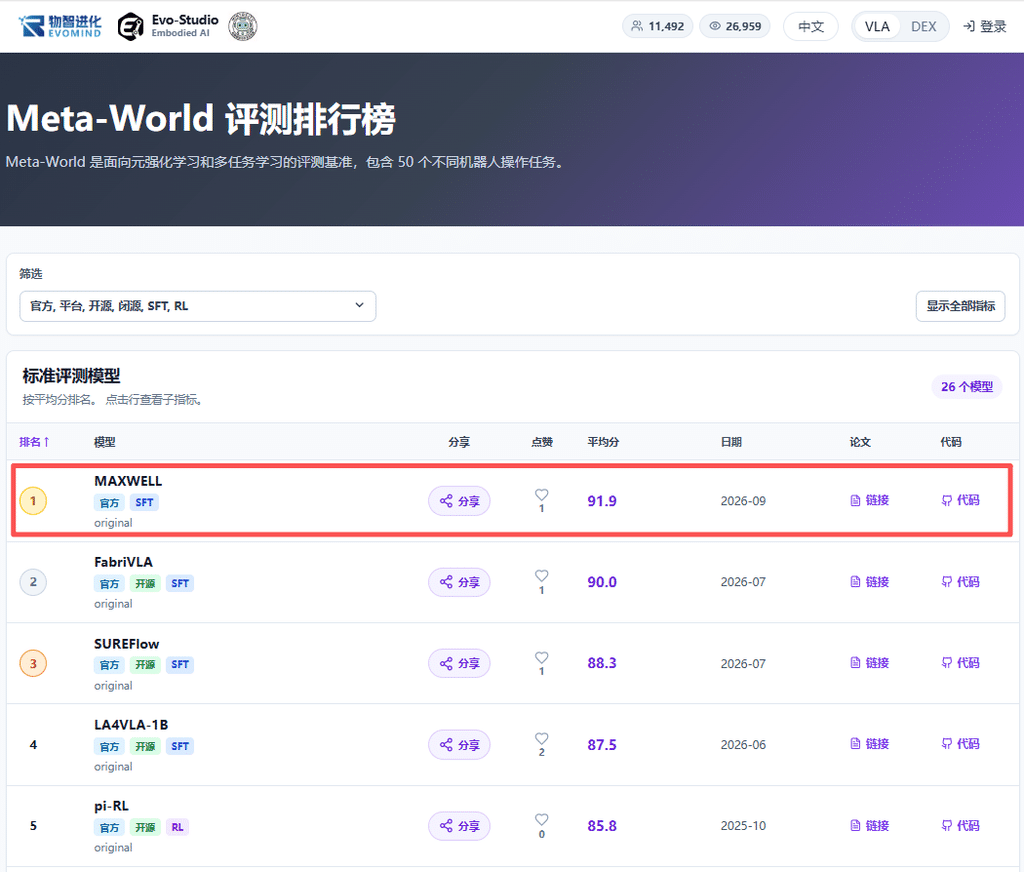Open the pi-RL paper link

[x=869, y=825]
